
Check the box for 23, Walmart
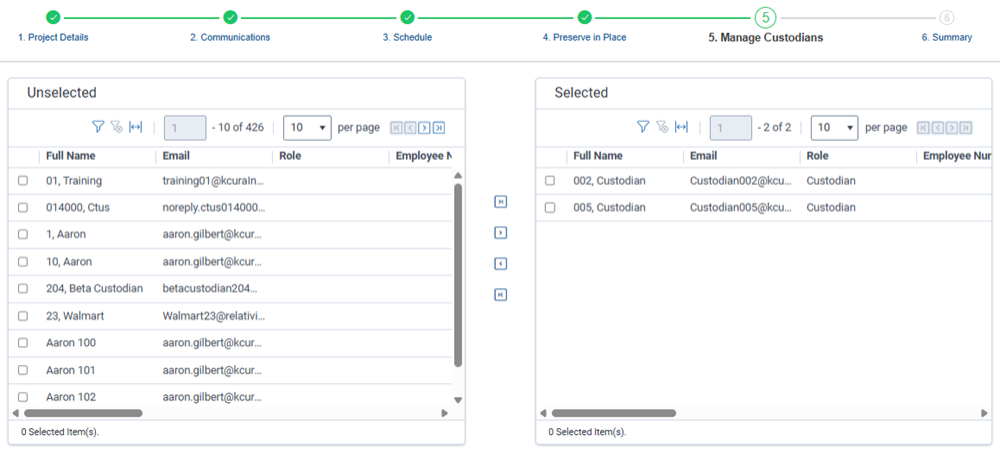point(23,316)
